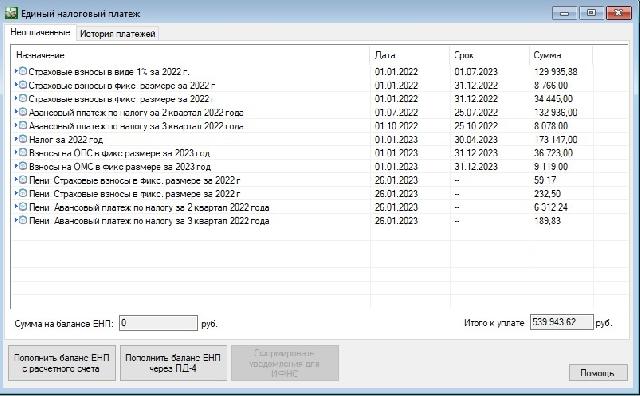Click 'Пополнить баланс ЕНП с расчетного счета' button
Viewport: 640px width, 396px height.
(62, 363)
